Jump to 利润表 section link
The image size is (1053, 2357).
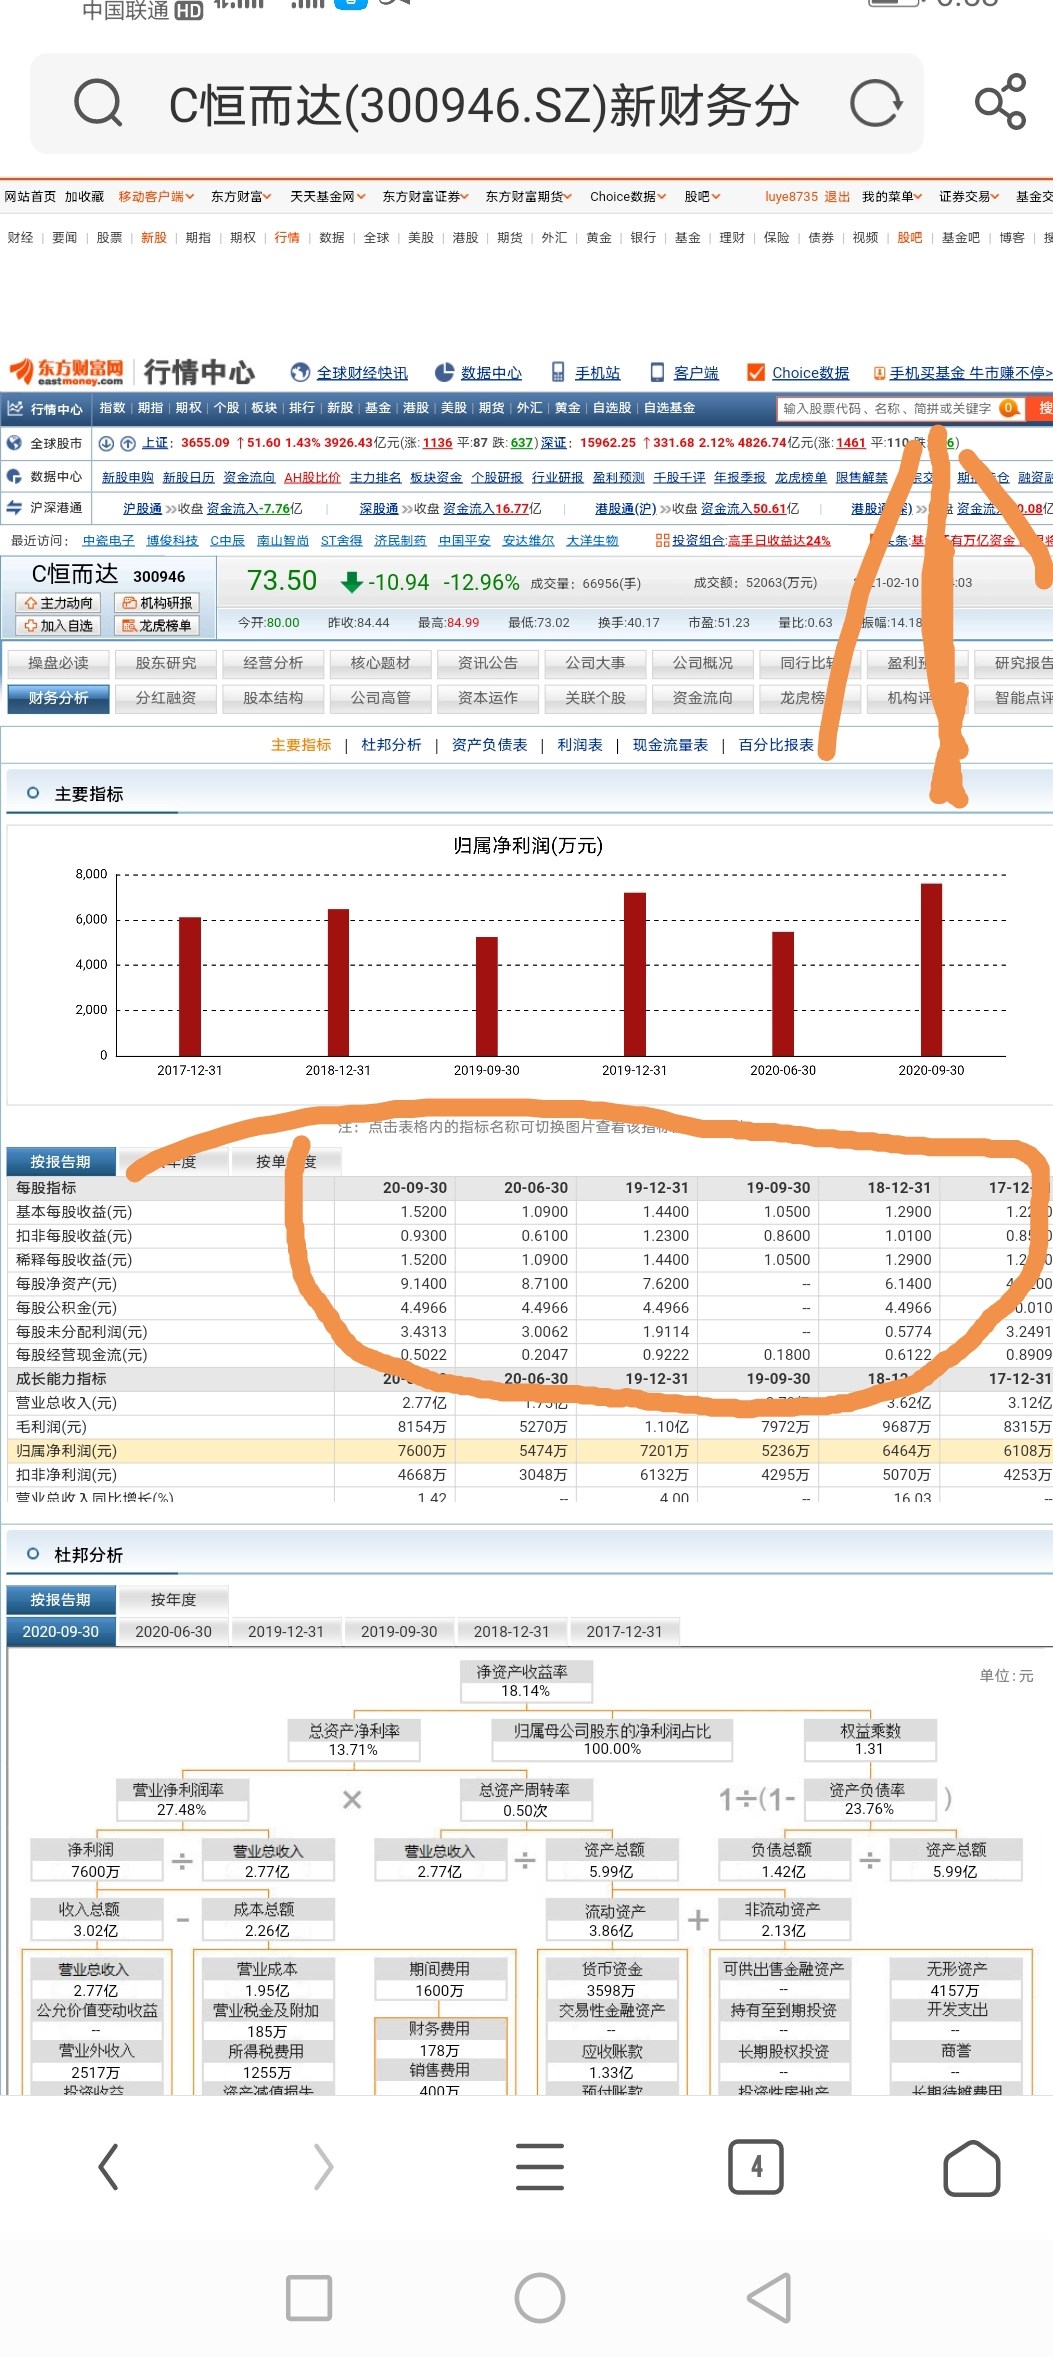[580, 745]
